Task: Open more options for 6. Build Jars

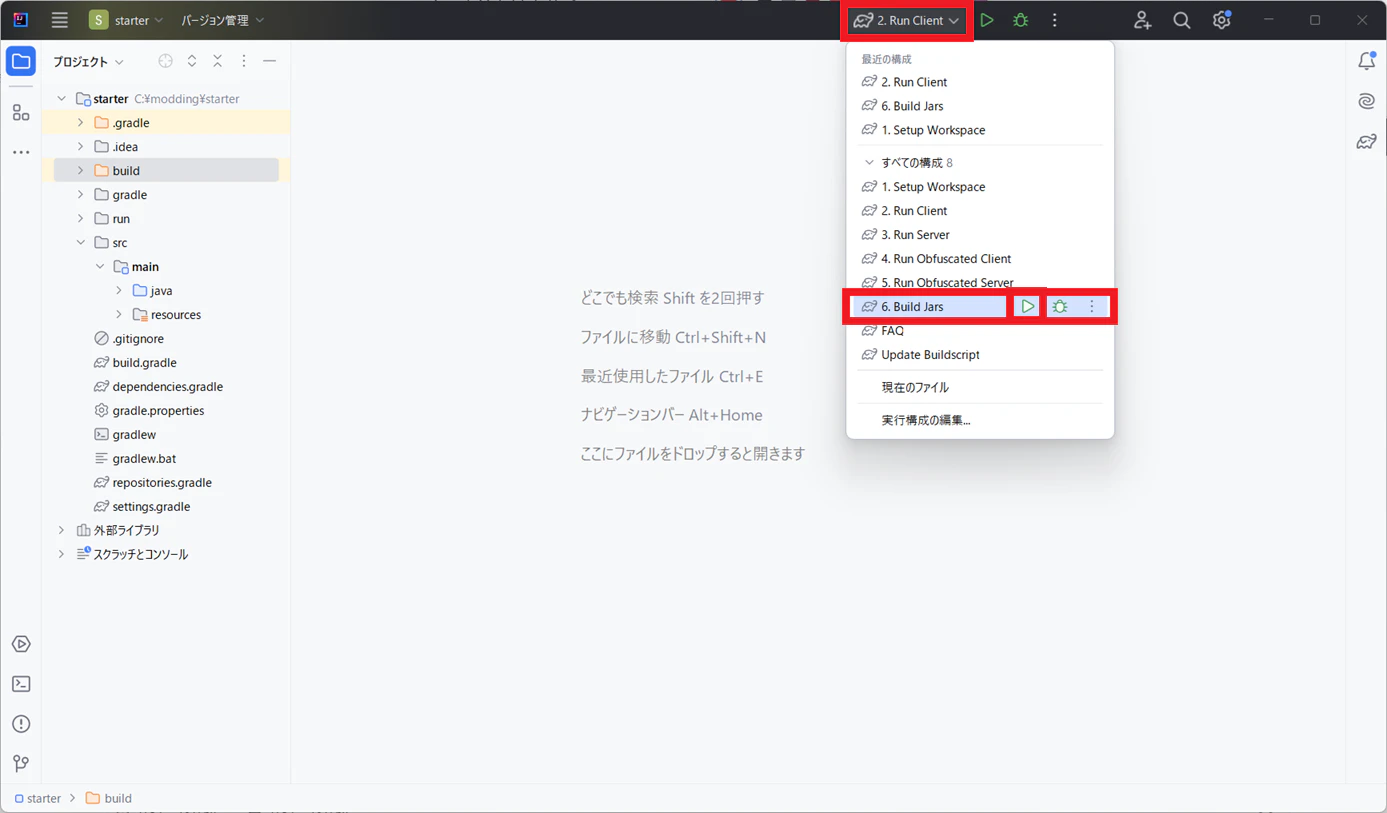Action: (x=1092, y=307)
